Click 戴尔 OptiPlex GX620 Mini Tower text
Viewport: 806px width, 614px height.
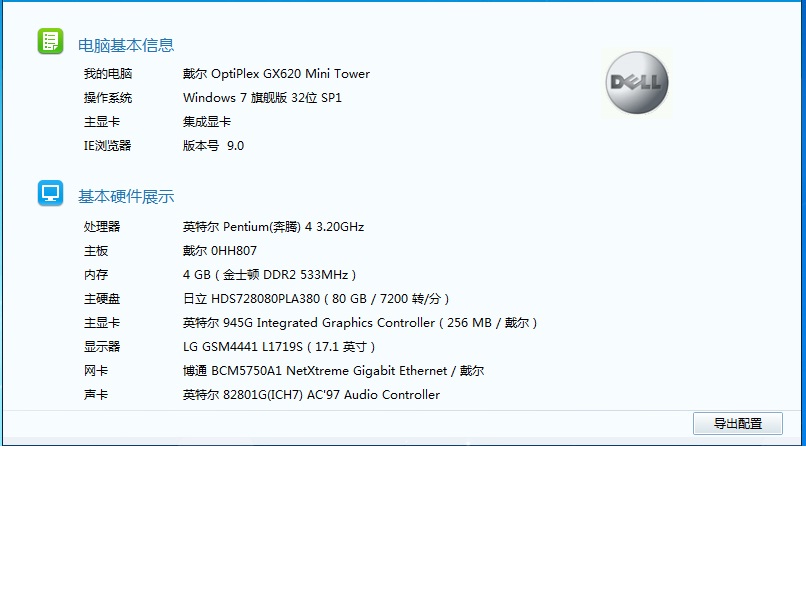pos(276,74)
